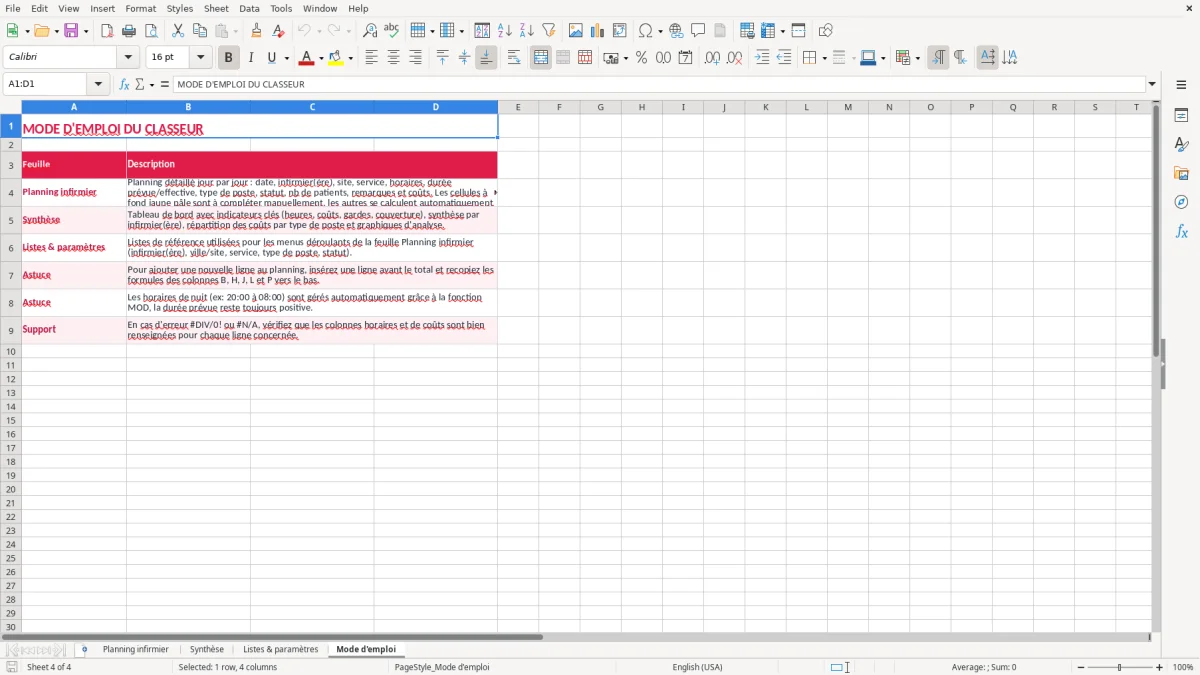Open the Sheet menu

point(217,8)
